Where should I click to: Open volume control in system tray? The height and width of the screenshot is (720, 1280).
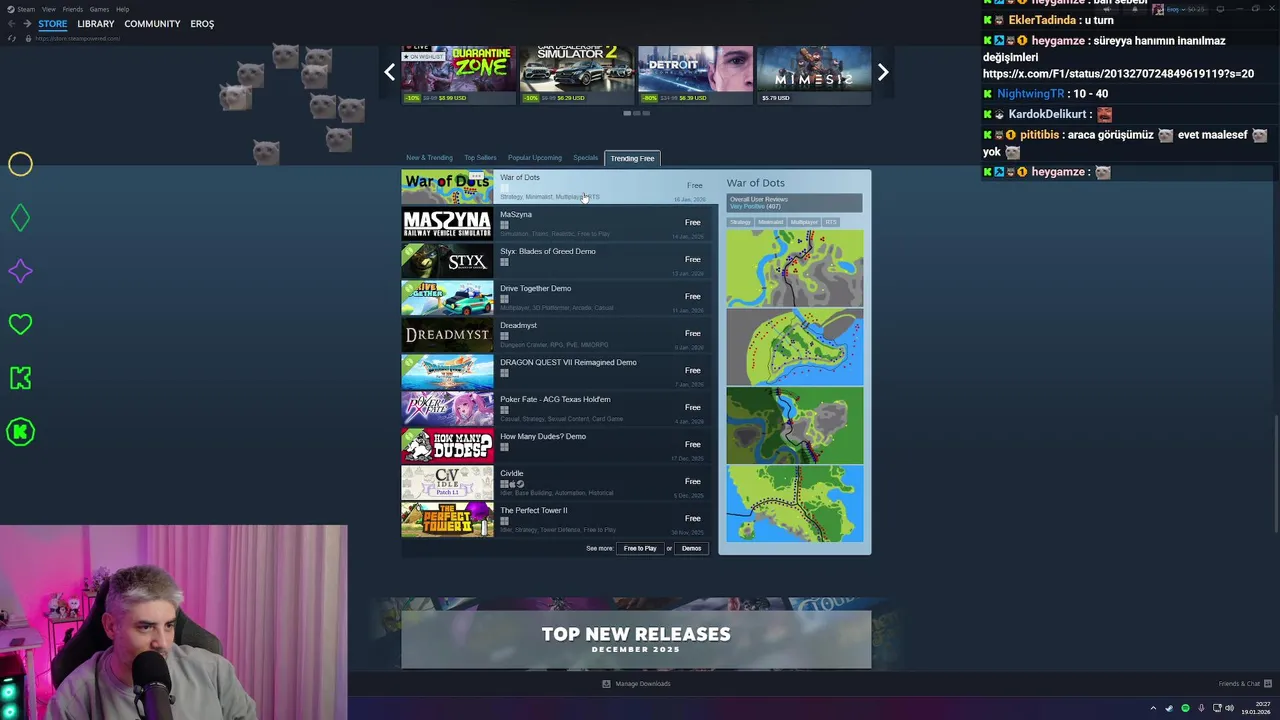(1230, 708)
